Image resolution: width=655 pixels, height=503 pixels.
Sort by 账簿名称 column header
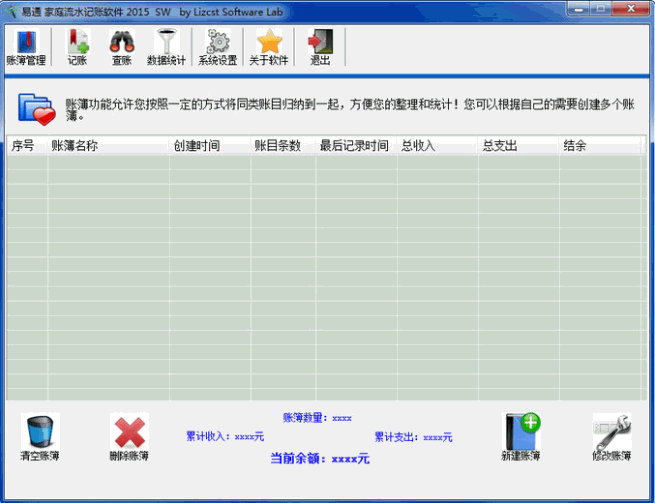pos(109,145)
